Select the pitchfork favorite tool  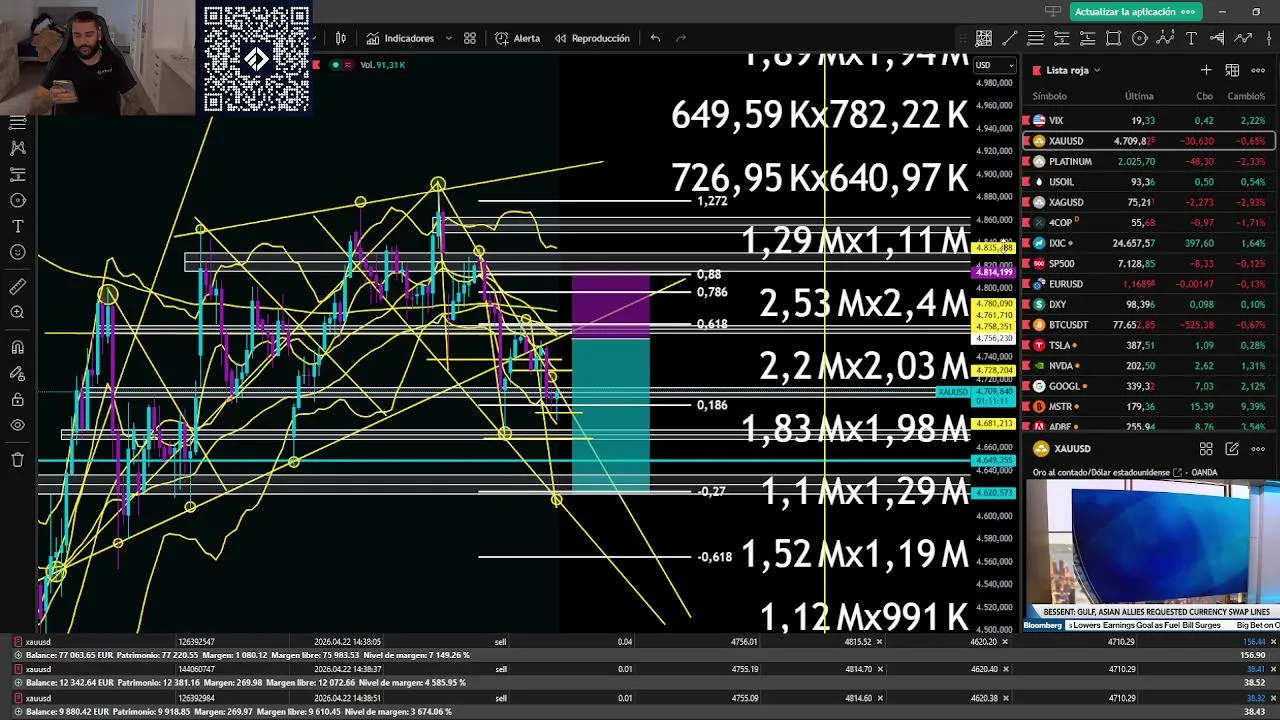1217,38
